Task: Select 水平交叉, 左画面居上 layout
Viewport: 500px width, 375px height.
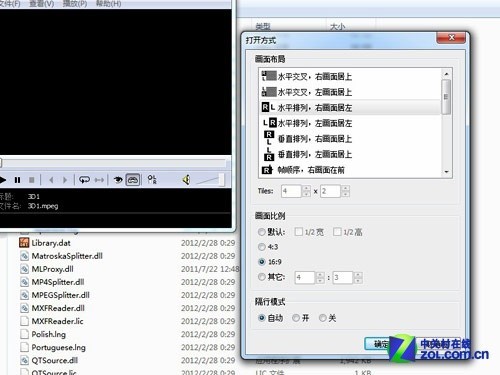Action: (x=350, y=92)
